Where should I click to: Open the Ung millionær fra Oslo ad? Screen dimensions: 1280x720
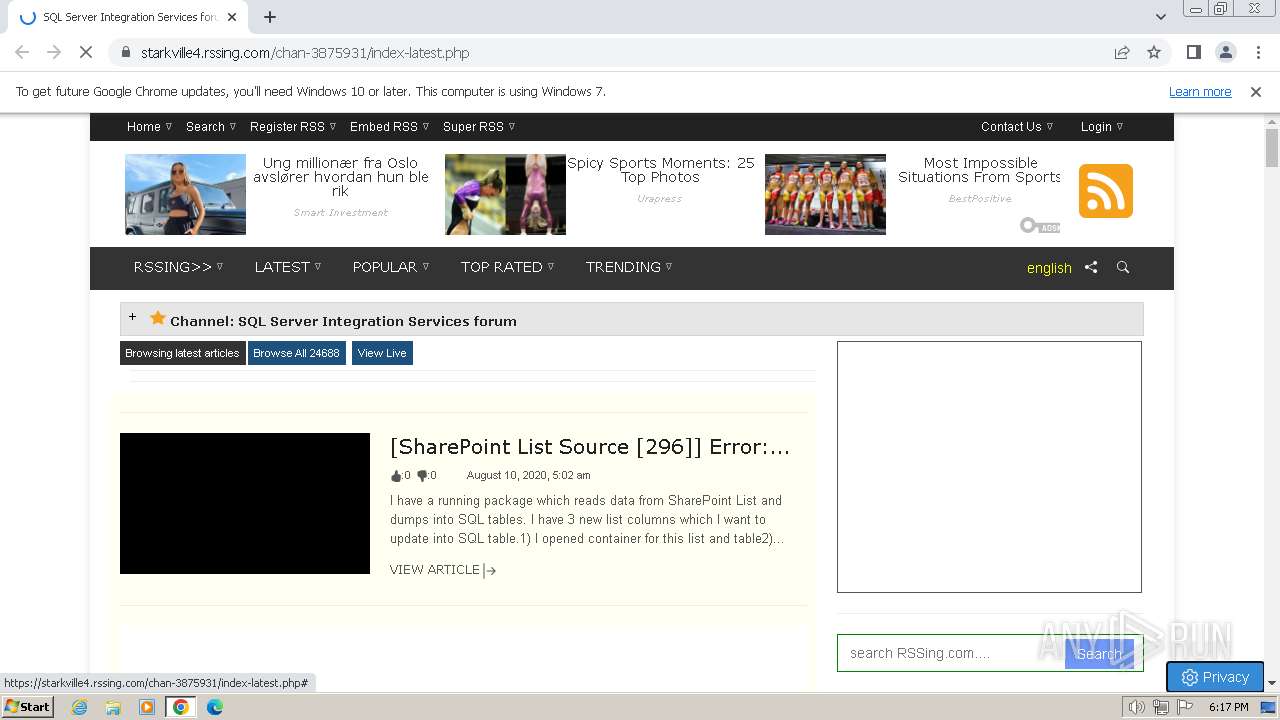341,177
